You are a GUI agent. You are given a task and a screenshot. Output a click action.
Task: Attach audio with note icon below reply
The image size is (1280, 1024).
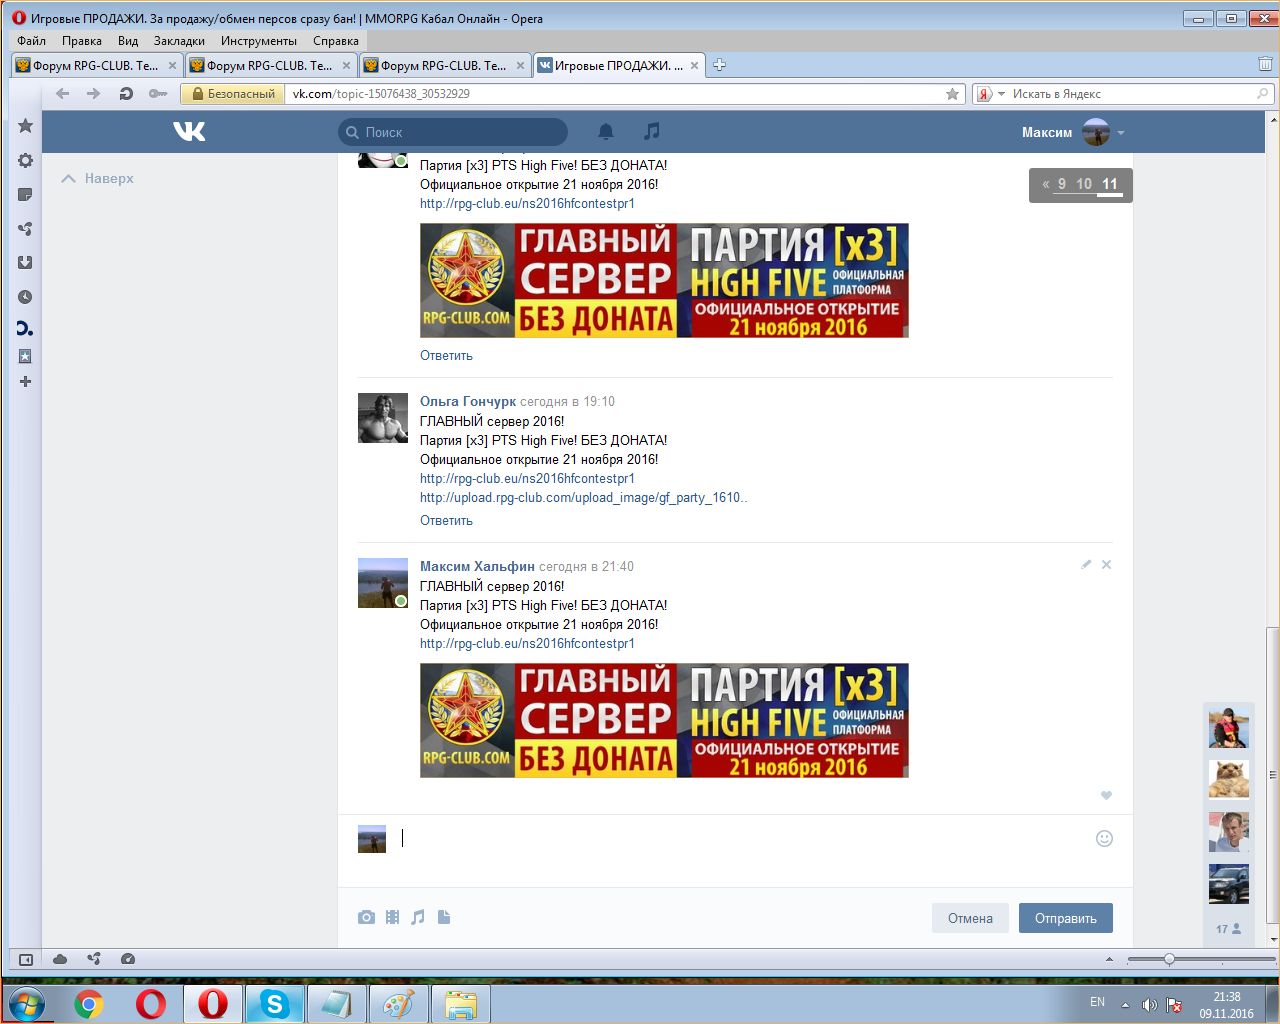pos(418,917)
